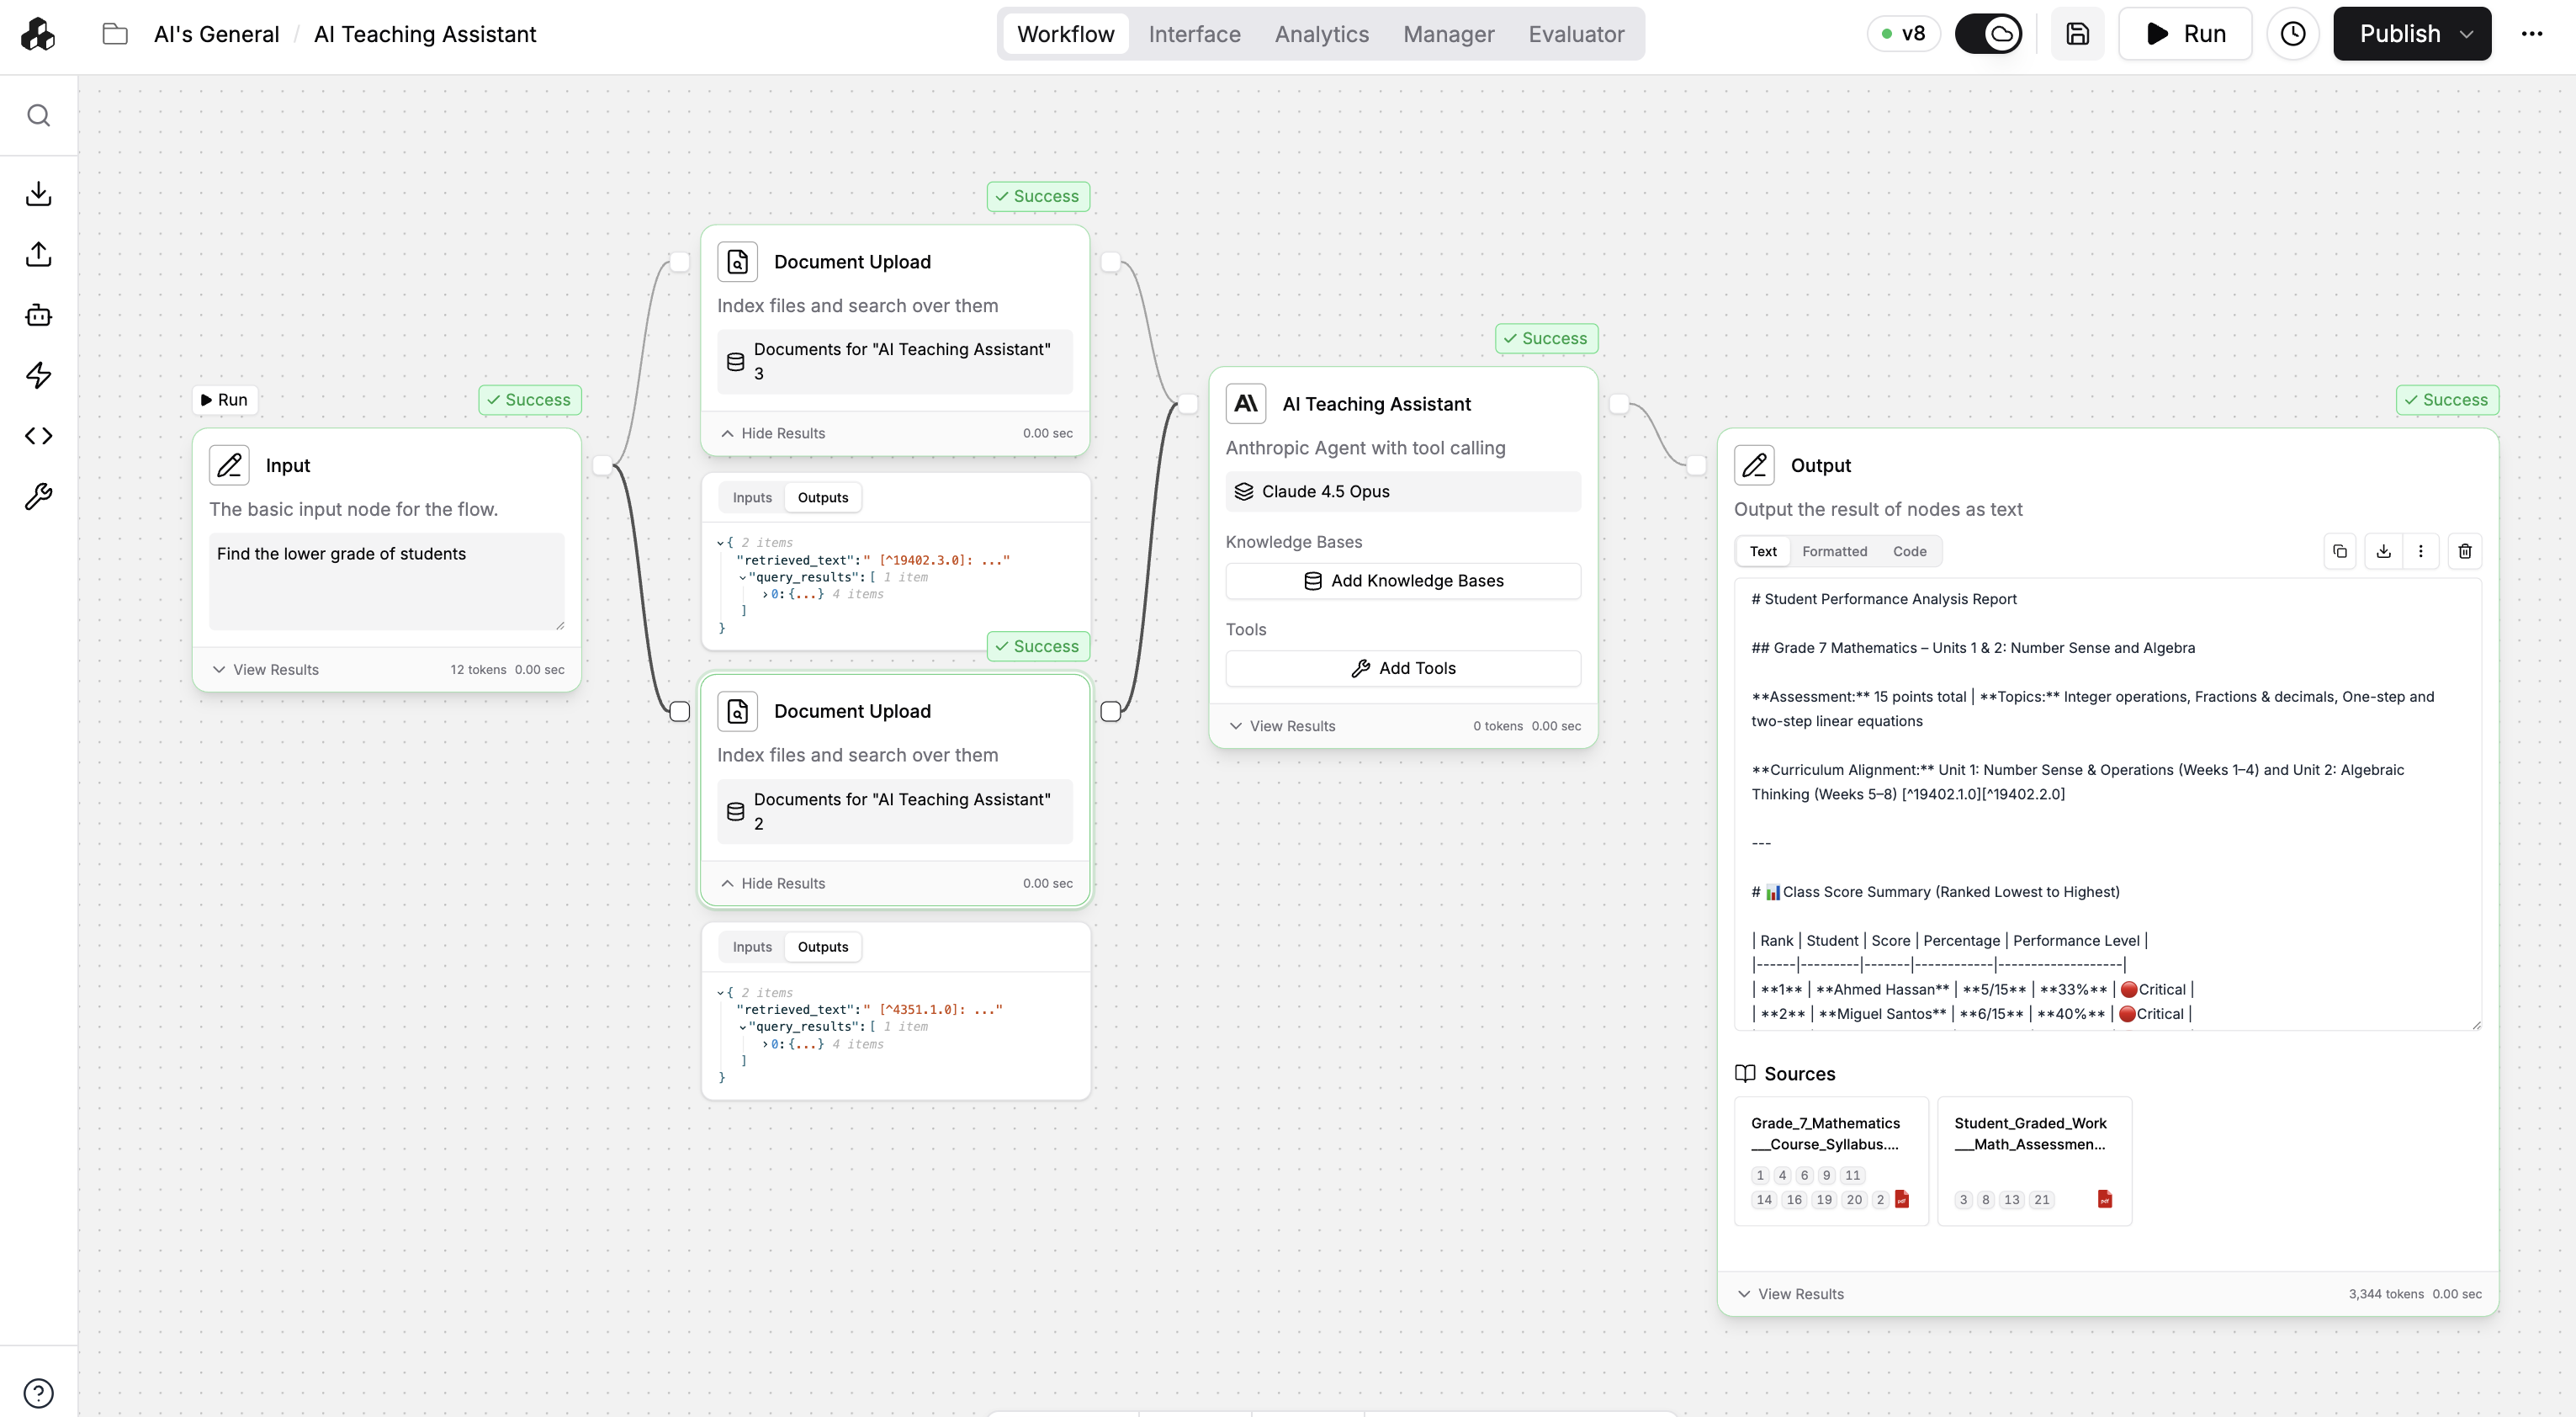Click the search icon in left sidebar

click(x=38, y=116)
